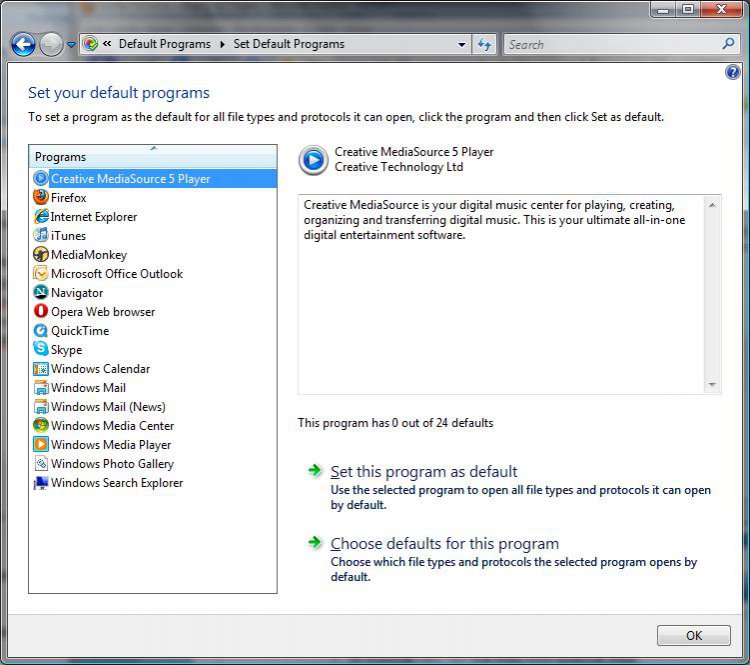
Task: Click the Microsoft Office Outlook icon
Action: (41, 273)
